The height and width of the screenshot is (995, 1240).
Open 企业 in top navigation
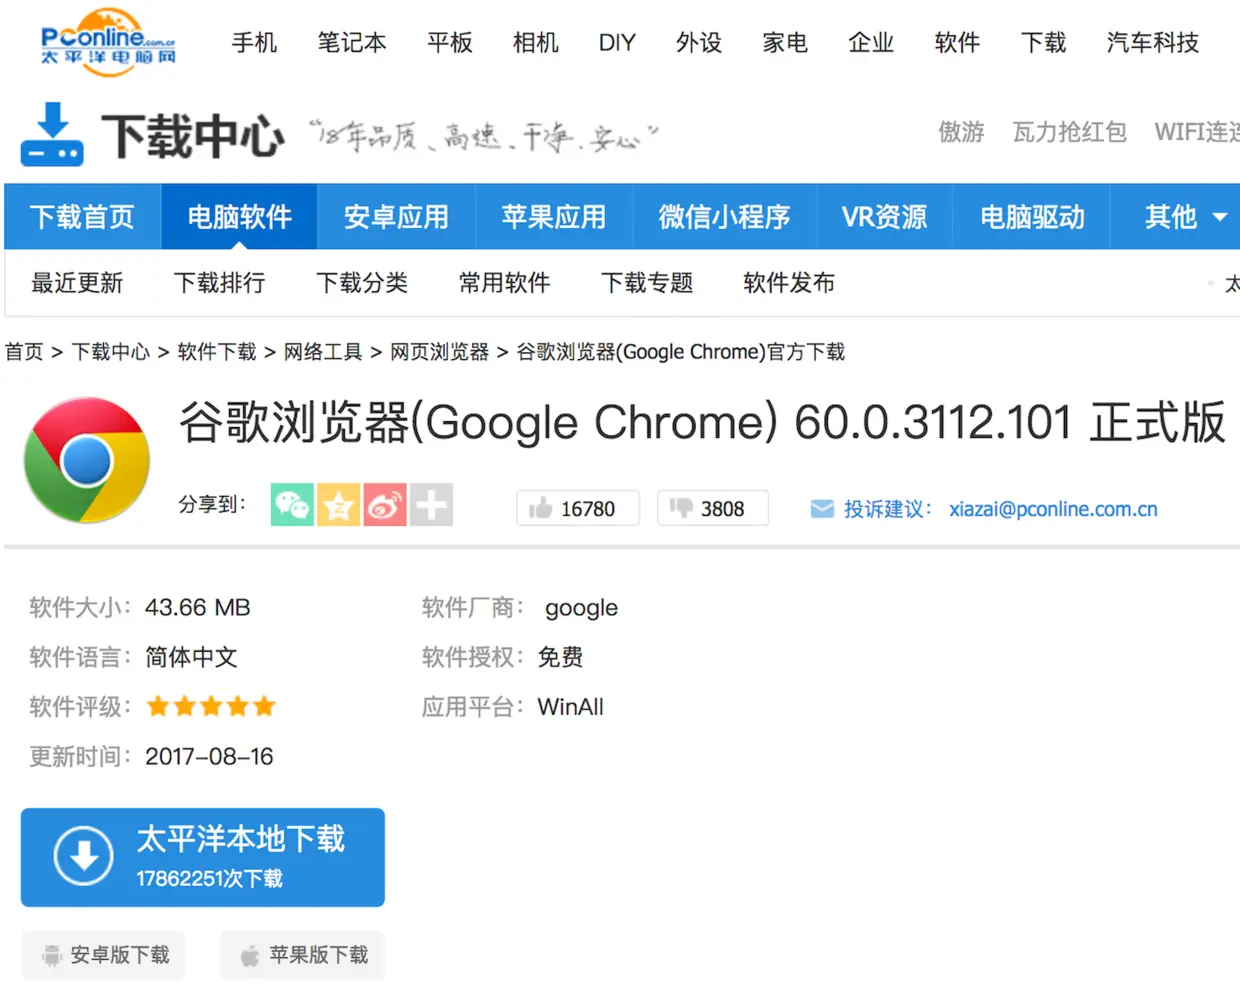point(871,43)
